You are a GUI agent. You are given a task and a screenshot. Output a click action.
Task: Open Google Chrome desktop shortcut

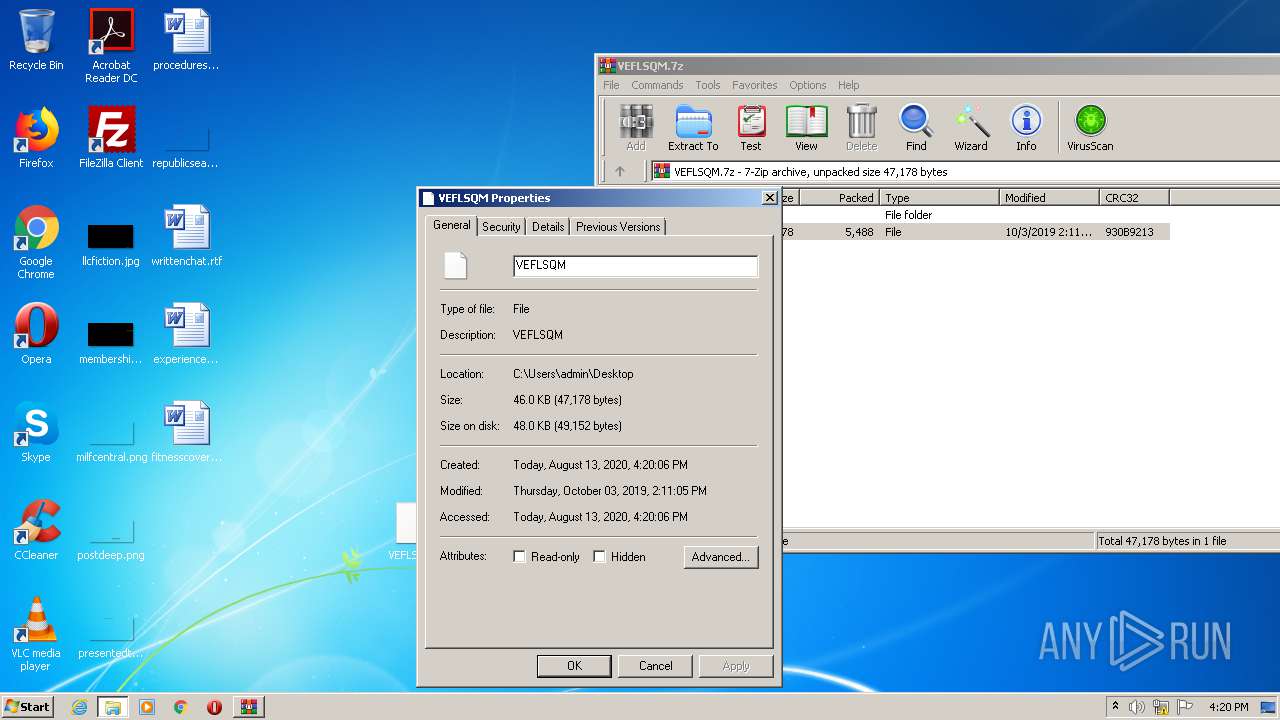[36, 242]
